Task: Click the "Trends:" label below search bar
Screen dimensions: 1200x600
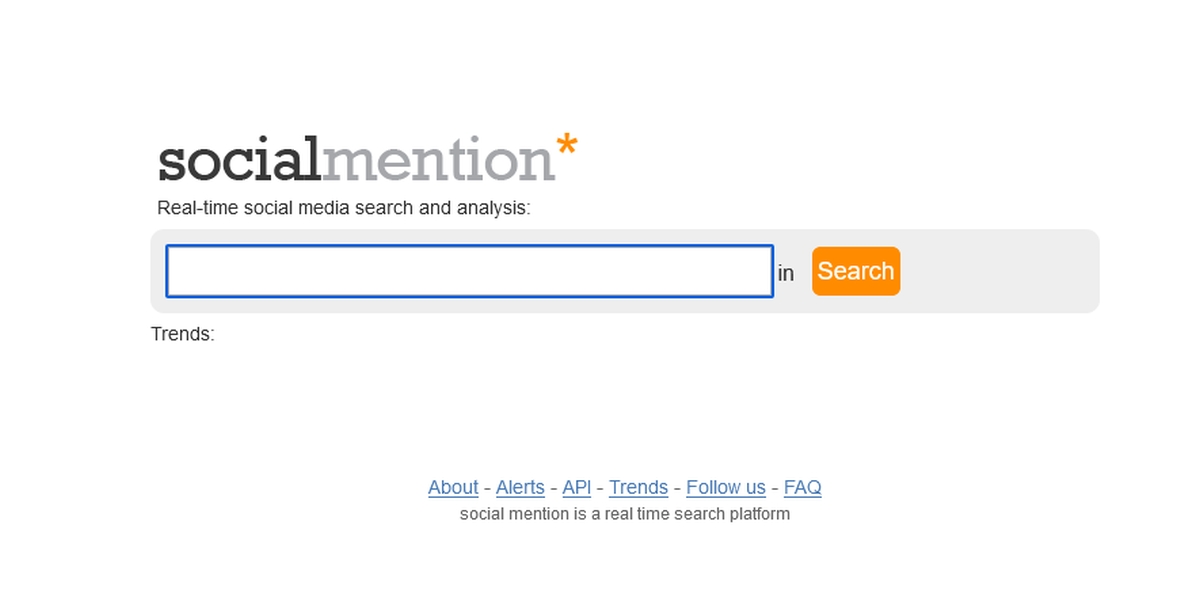Action: (182, 334)
